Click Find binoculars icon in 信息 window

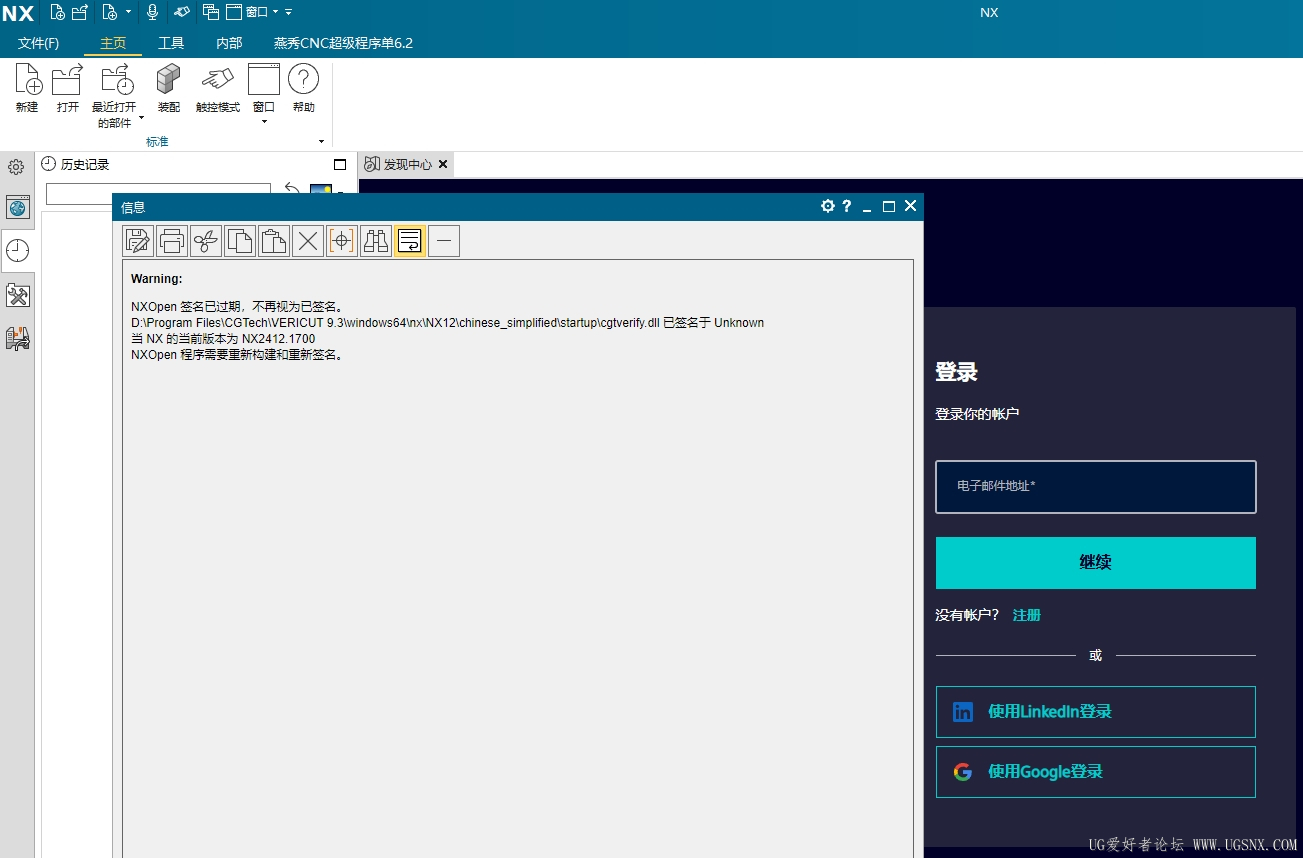click(x=376, y=241)
